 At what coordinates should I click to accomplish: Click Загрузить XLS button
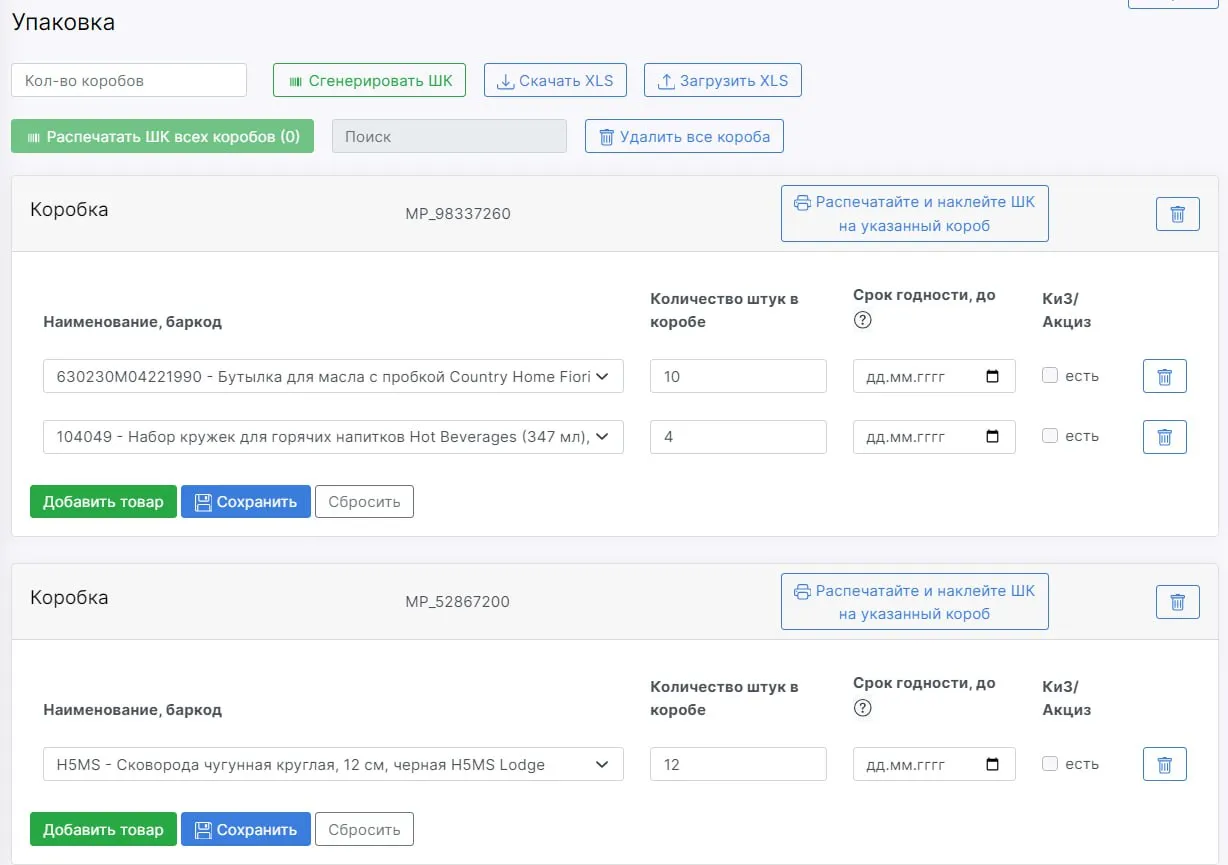[722, 81]
